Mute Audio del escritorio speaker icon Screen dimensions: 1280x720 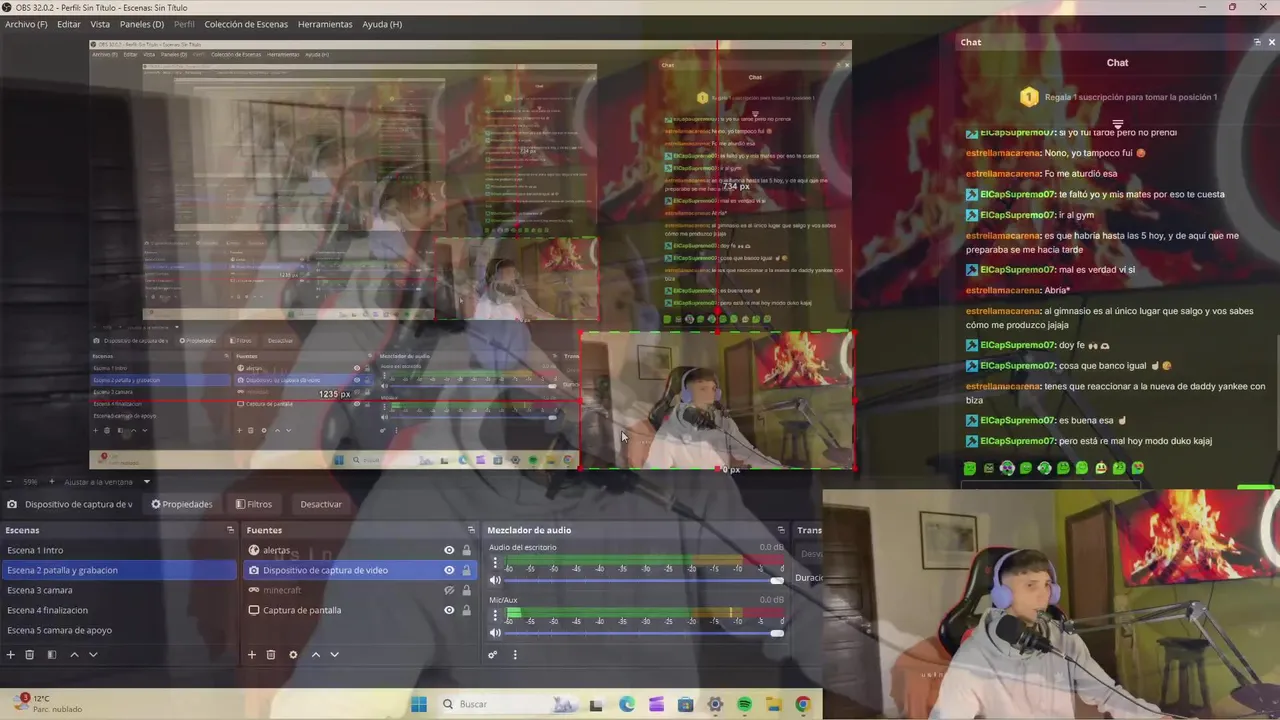495,581
